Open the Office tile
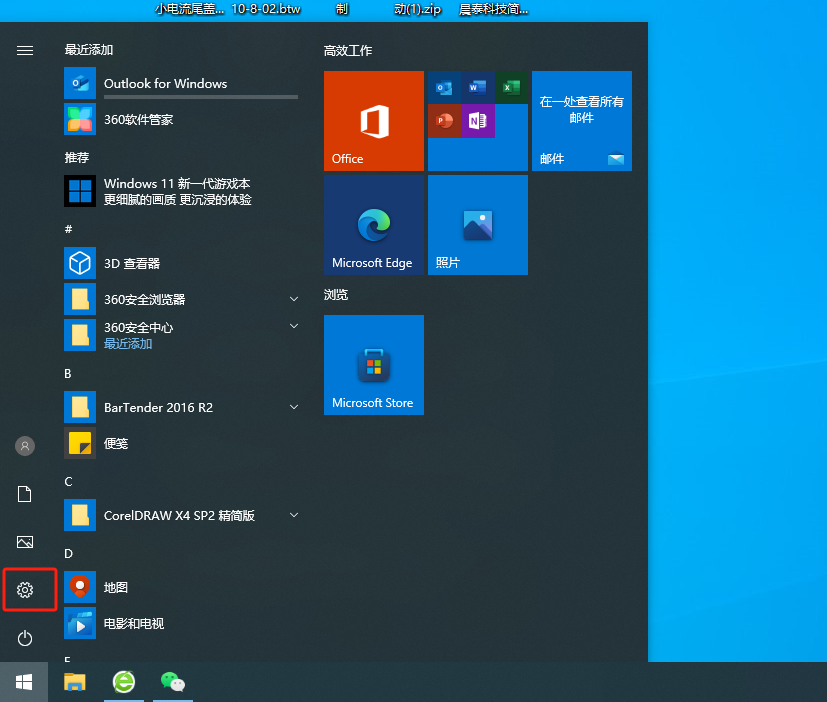This screenshot has height=702, width=827. pyautogui.click(x=373, y=121)
